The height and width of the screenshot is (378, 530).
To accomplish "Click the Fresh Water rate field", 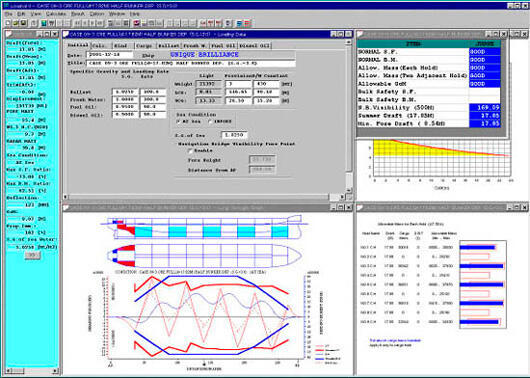I will 153,99.
